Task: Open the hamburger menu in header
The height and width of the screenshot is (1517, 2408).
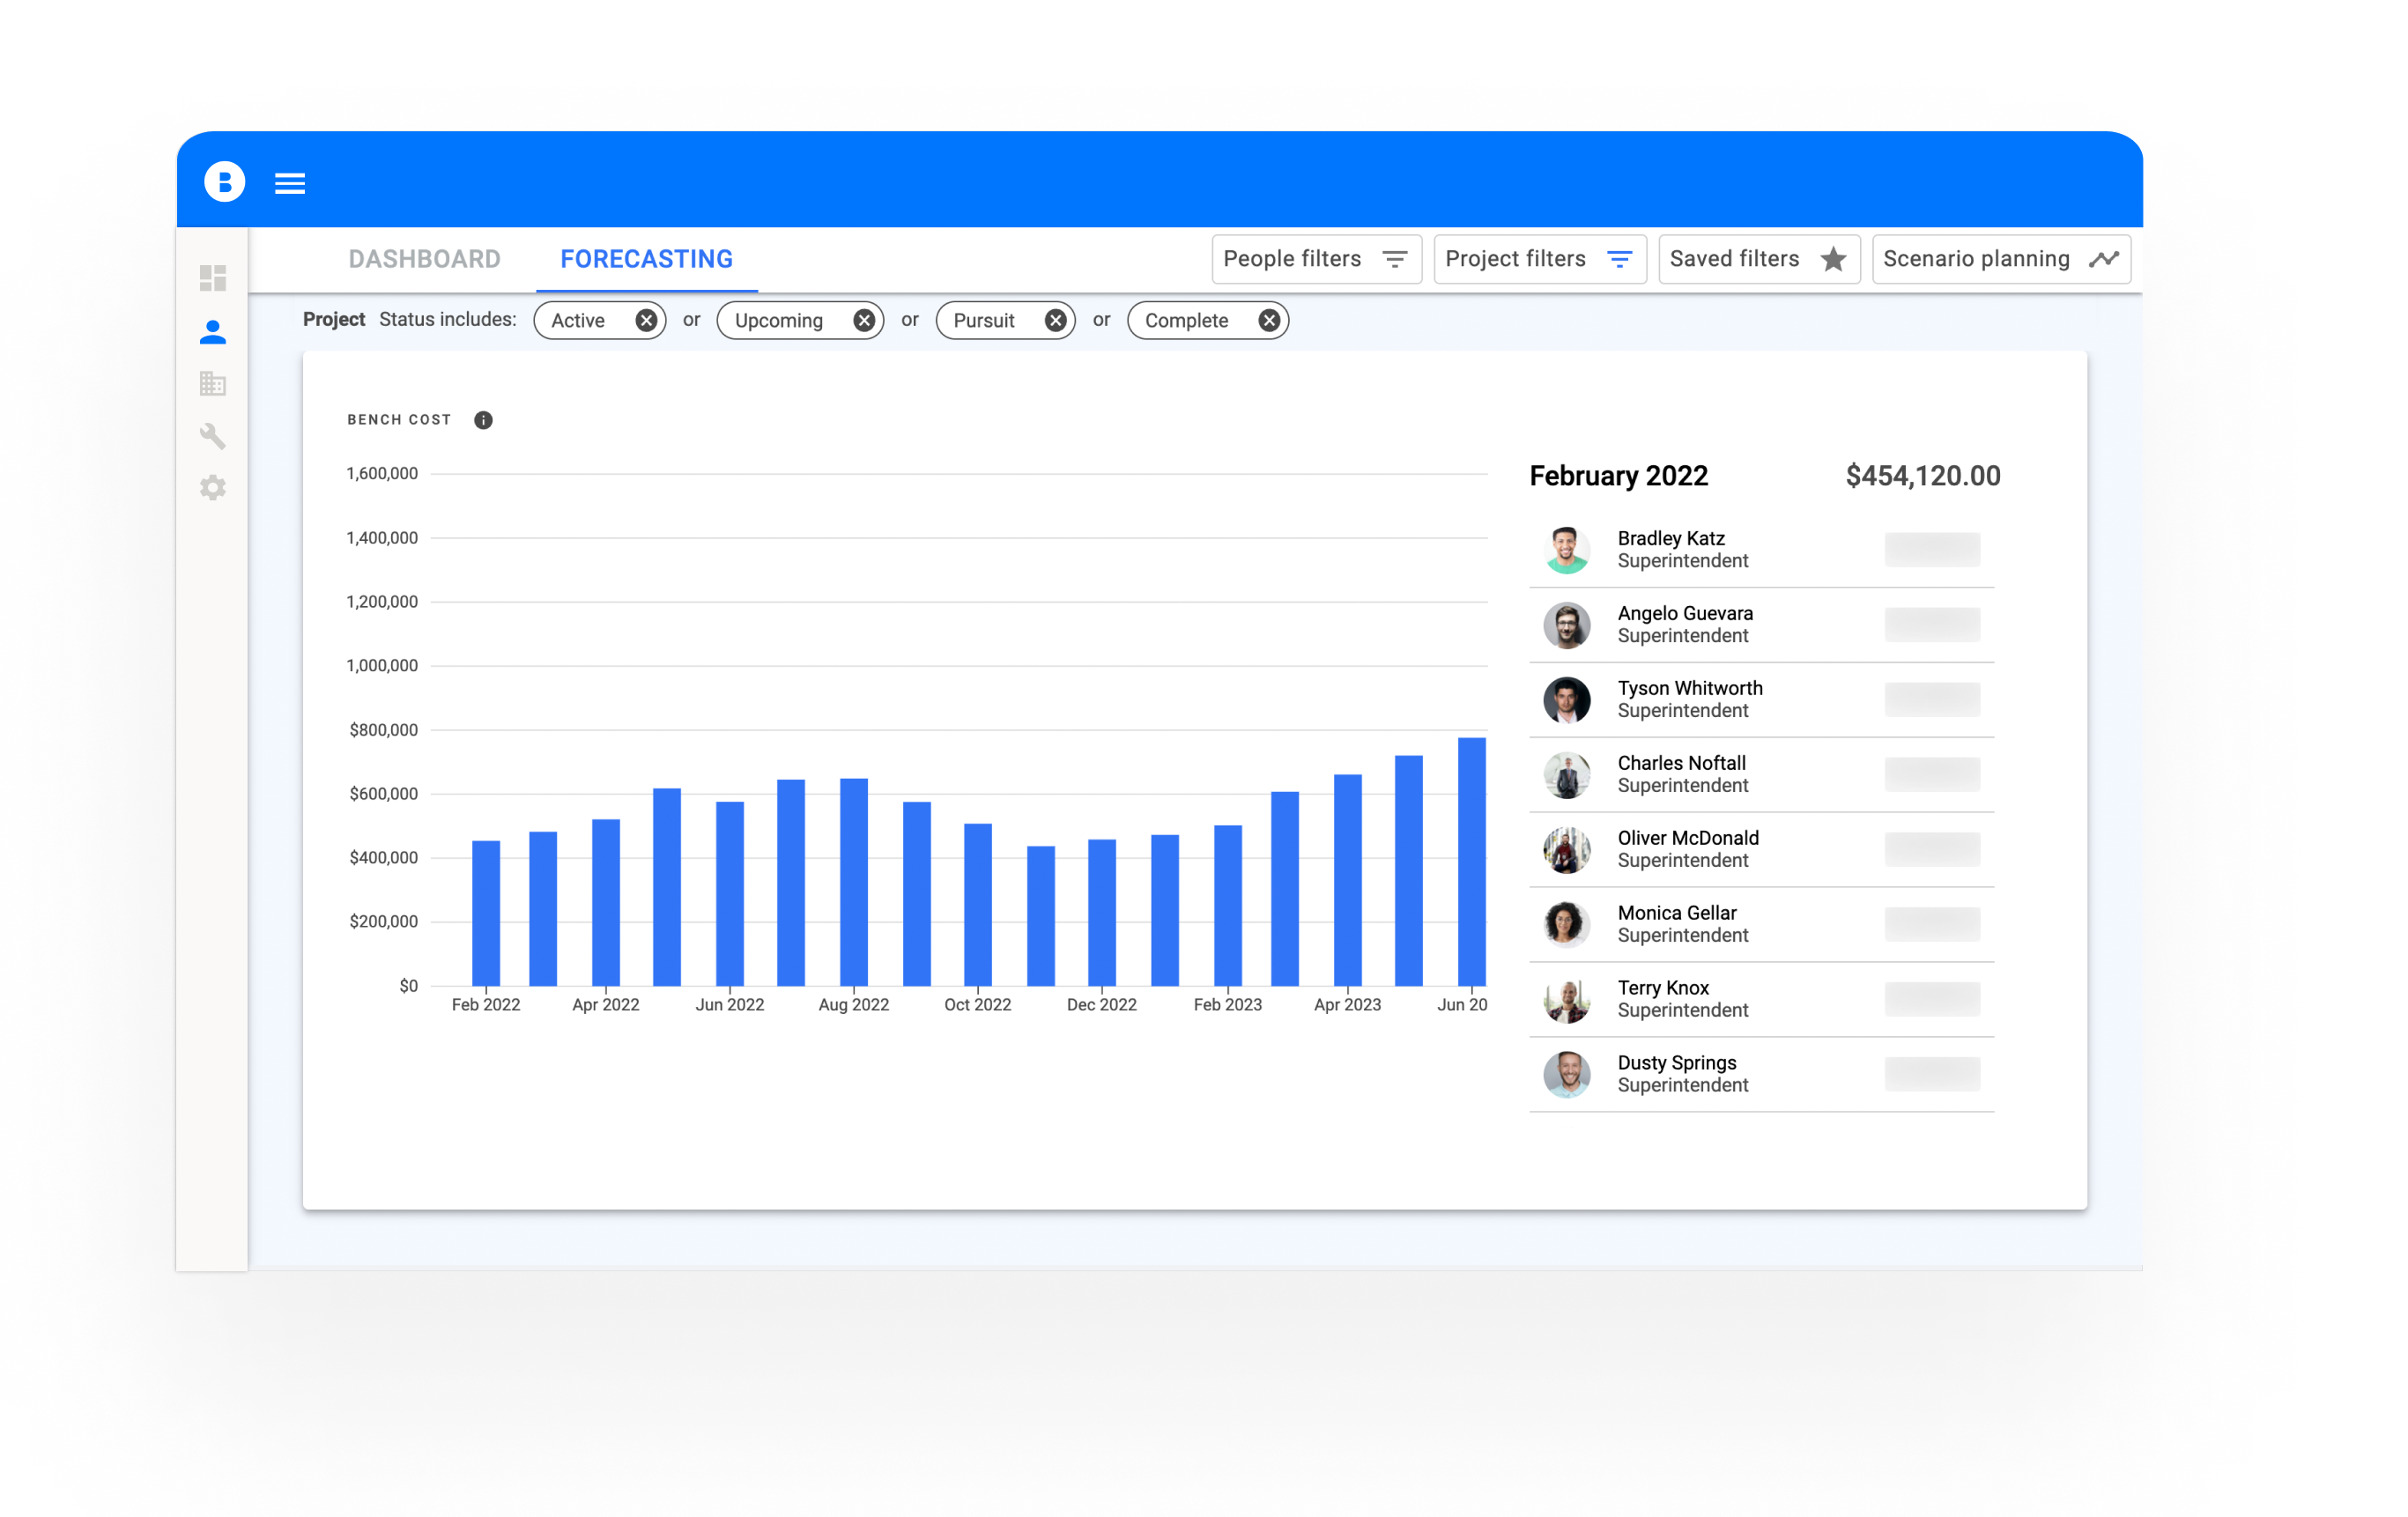Action: click(290, 183)
